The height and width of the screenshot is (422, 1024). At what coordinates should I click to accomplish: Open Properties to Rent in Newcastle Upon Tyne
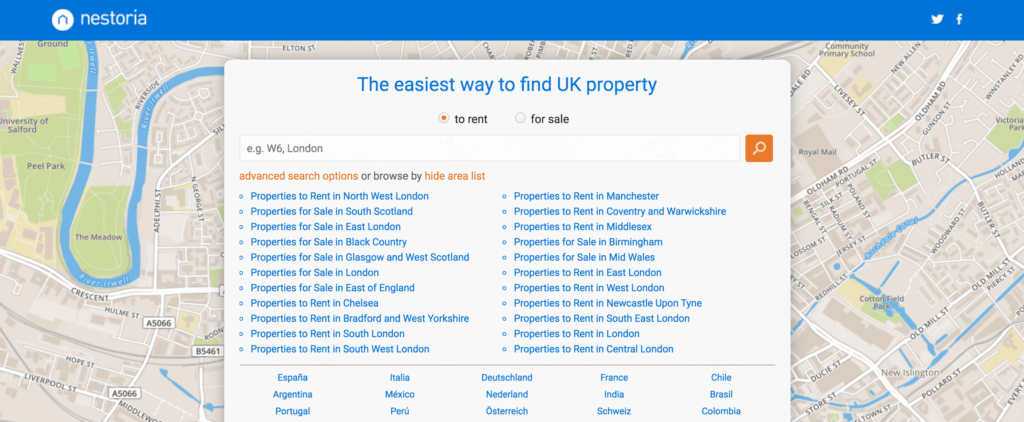pos(607,303)
